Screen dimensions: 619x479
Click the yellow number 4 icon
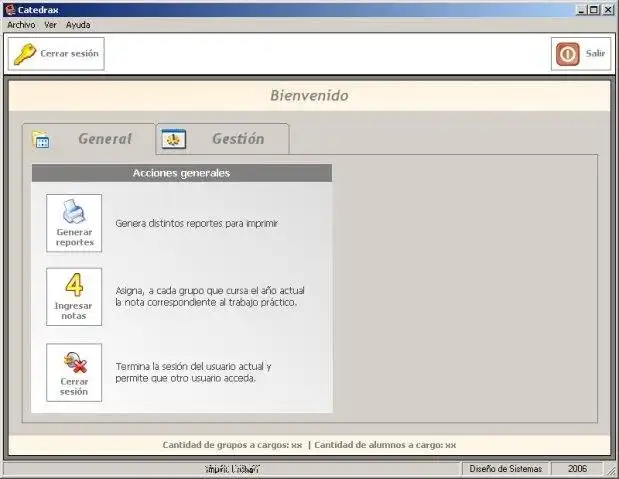pyautogui.click(x=74, y=285)
